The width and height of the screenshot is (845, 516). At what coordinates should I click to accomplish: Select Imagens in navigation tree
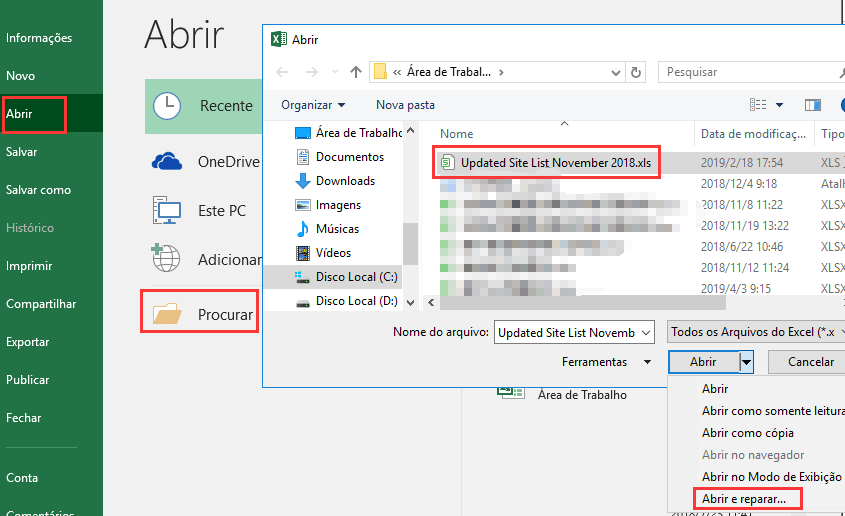[328, 205]
